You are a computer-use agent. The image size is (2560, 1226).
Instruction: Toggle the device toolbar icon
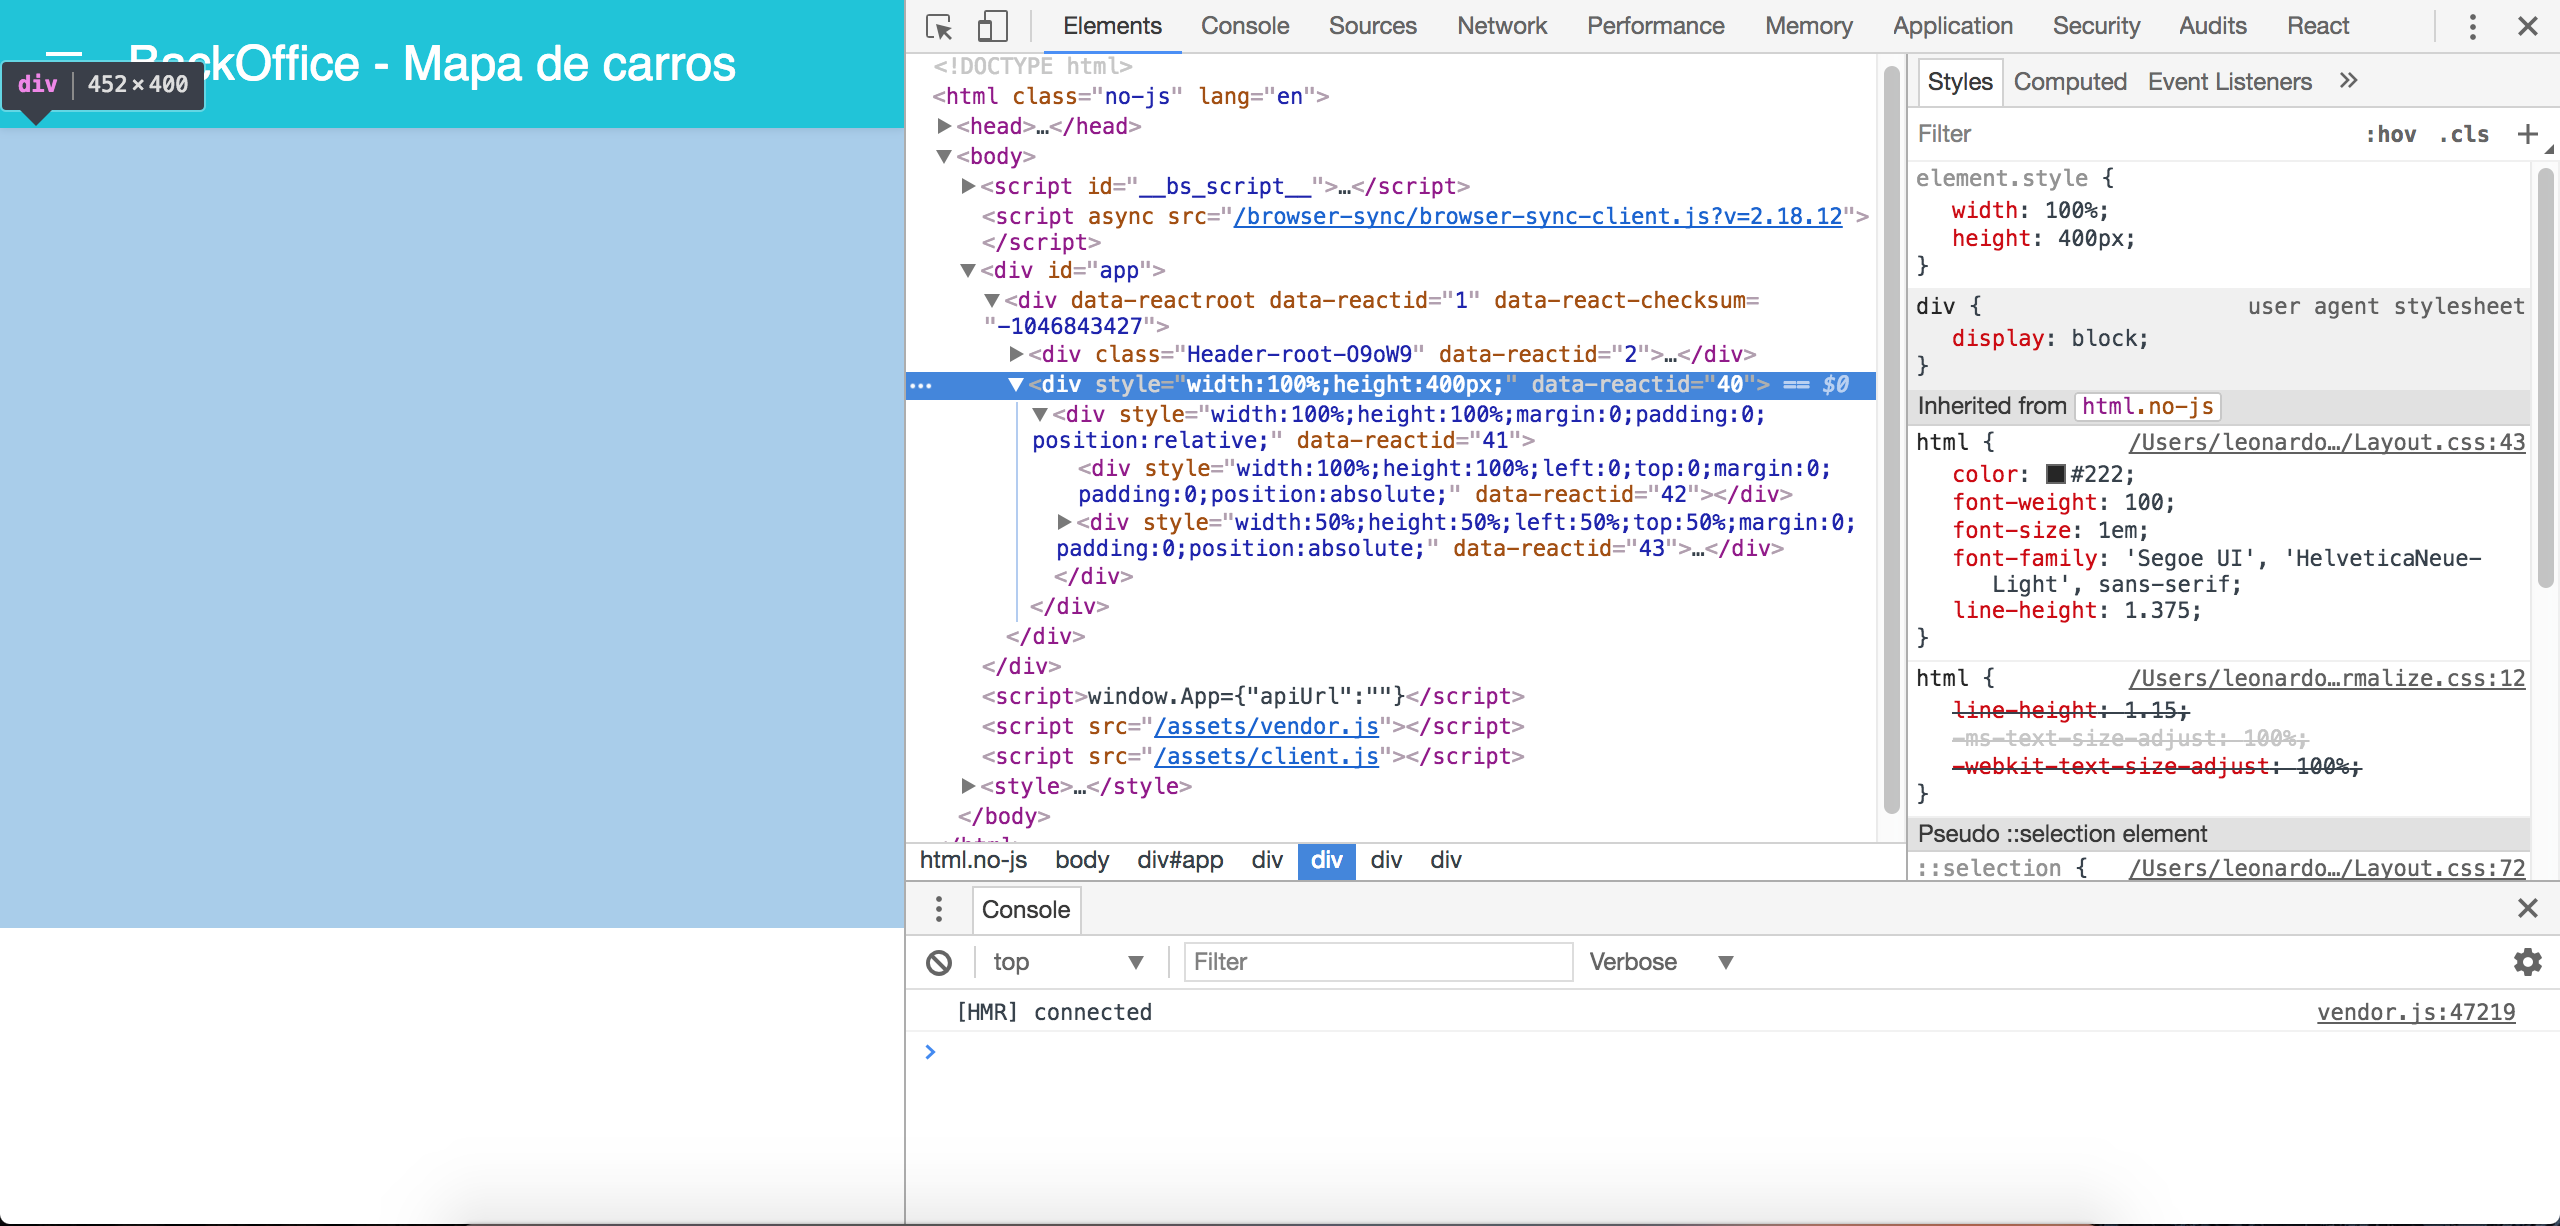click(991, 26)
